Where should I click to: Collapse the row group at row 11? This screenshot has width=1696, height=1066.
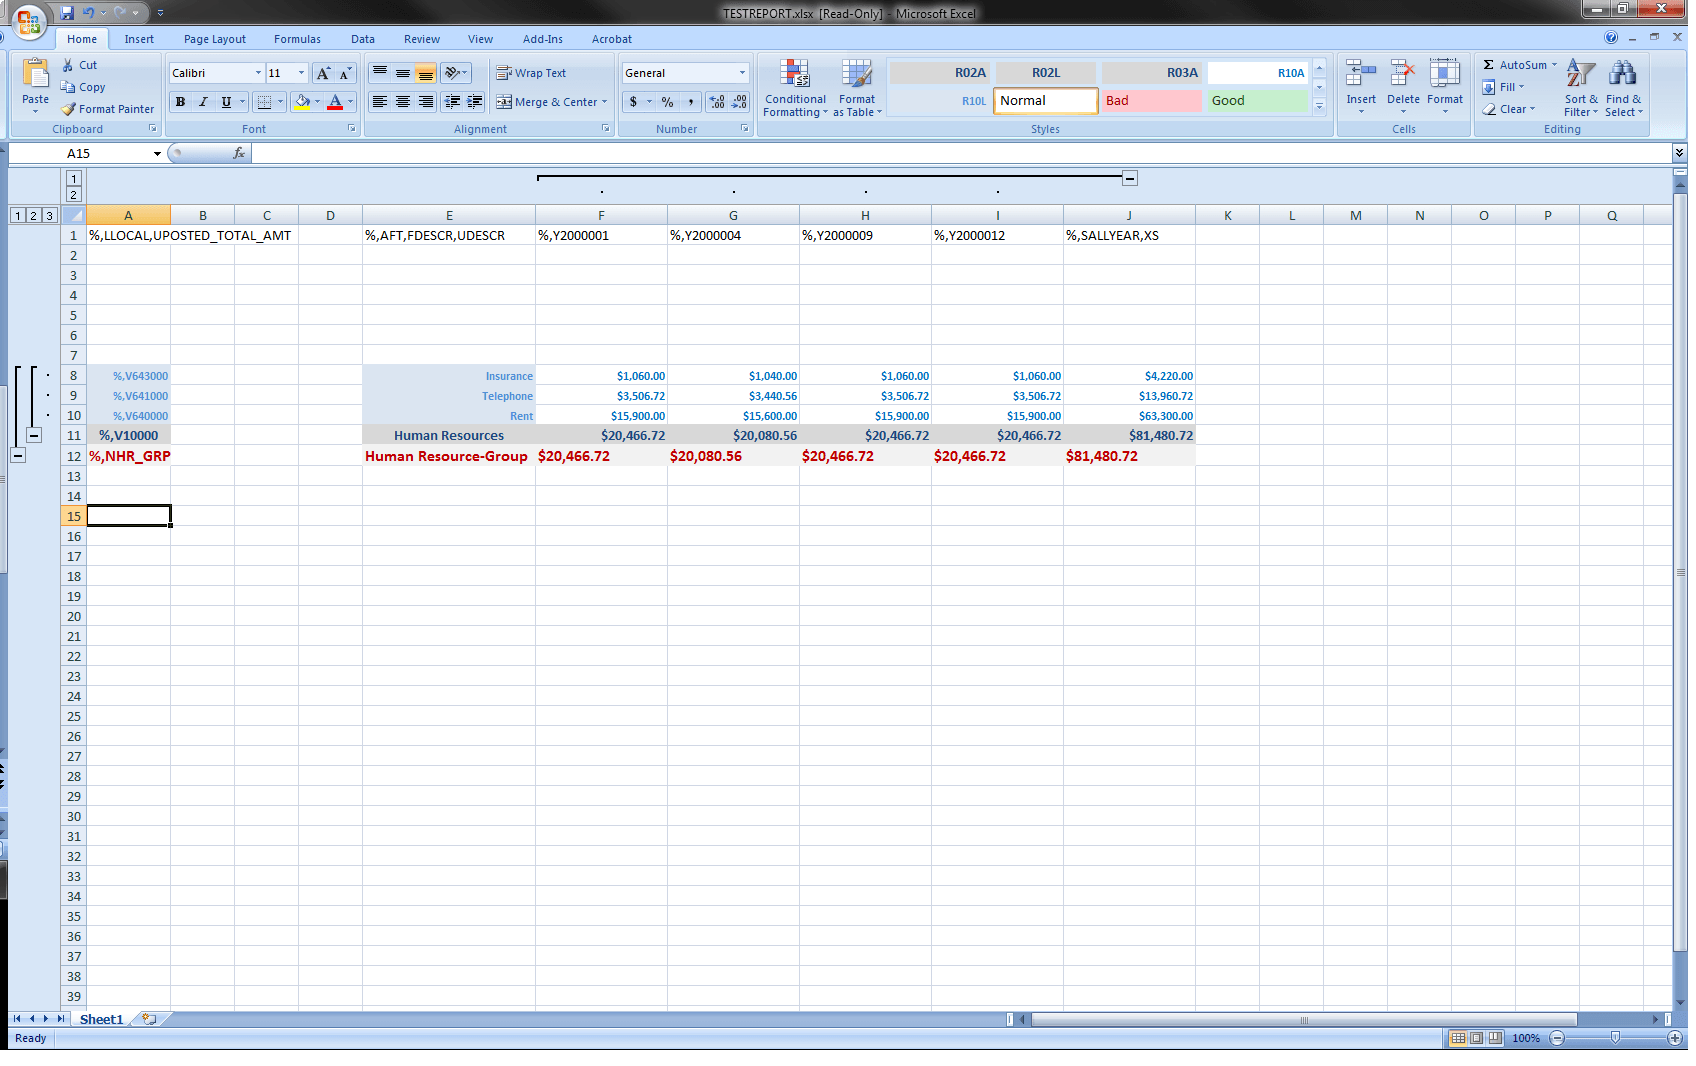click(x=36, y=435)
